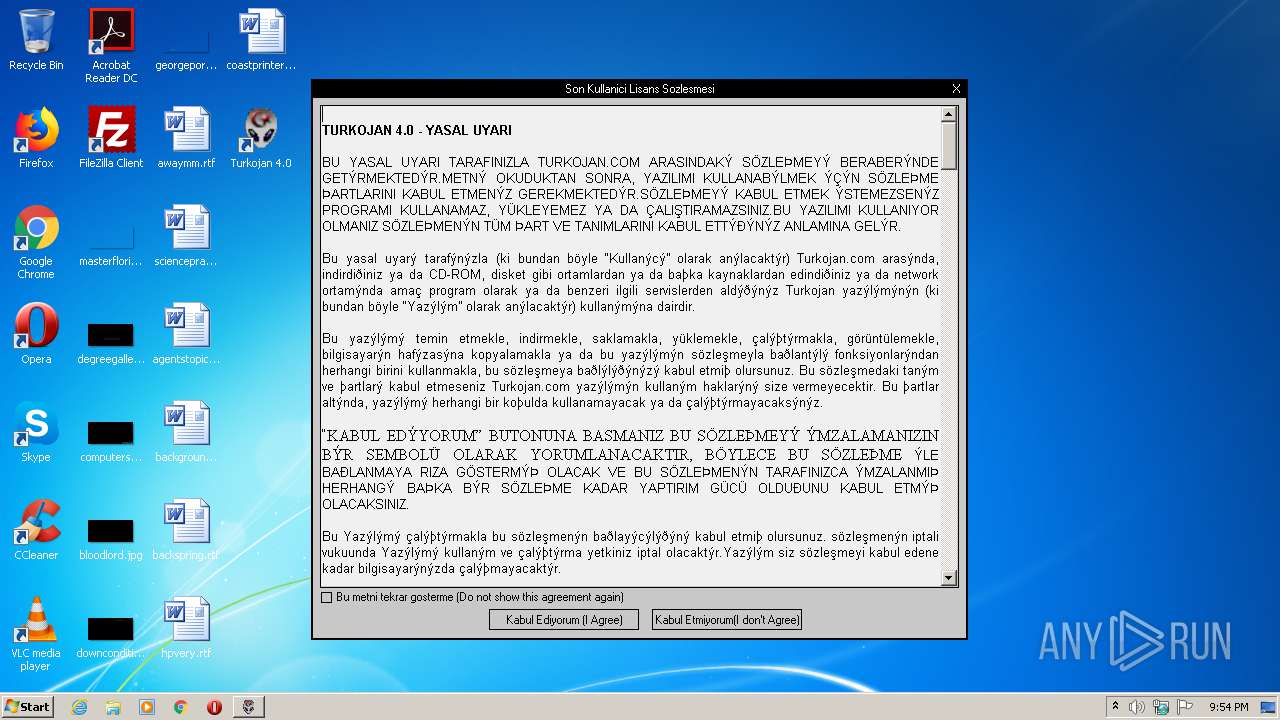Show hidden system tray icons
The width and height of the screenshot is (1280, 720).
pos(1115,707)
